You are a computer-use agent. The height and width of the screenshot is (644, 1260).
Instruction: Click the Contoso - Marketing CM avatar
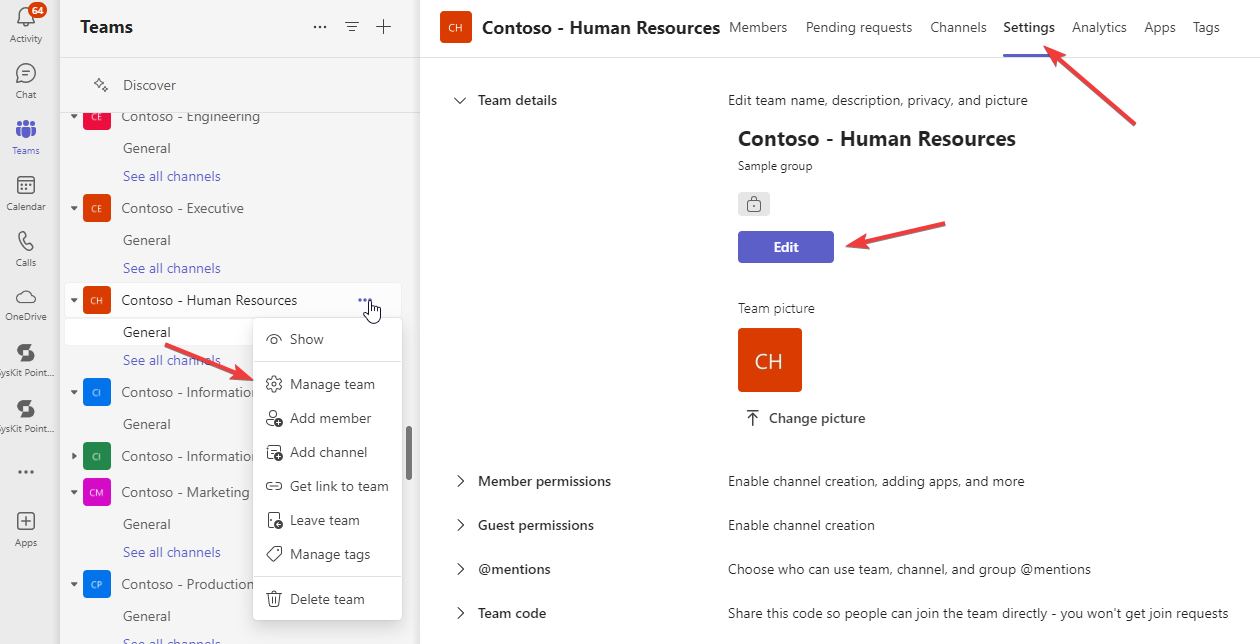pos(97,492)
